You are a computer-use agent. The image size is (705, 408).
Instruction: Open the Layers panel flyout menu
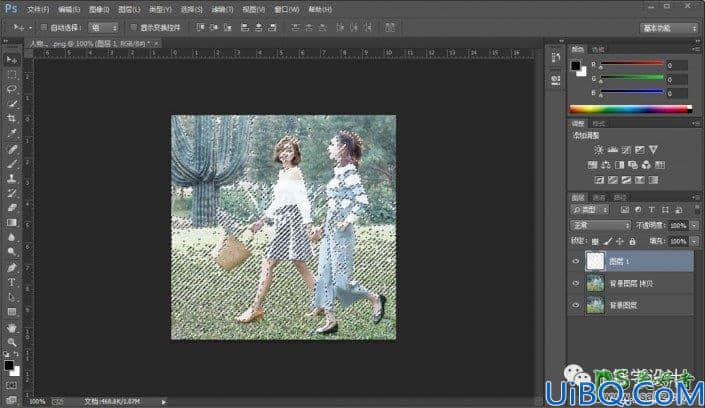(696, 197)
